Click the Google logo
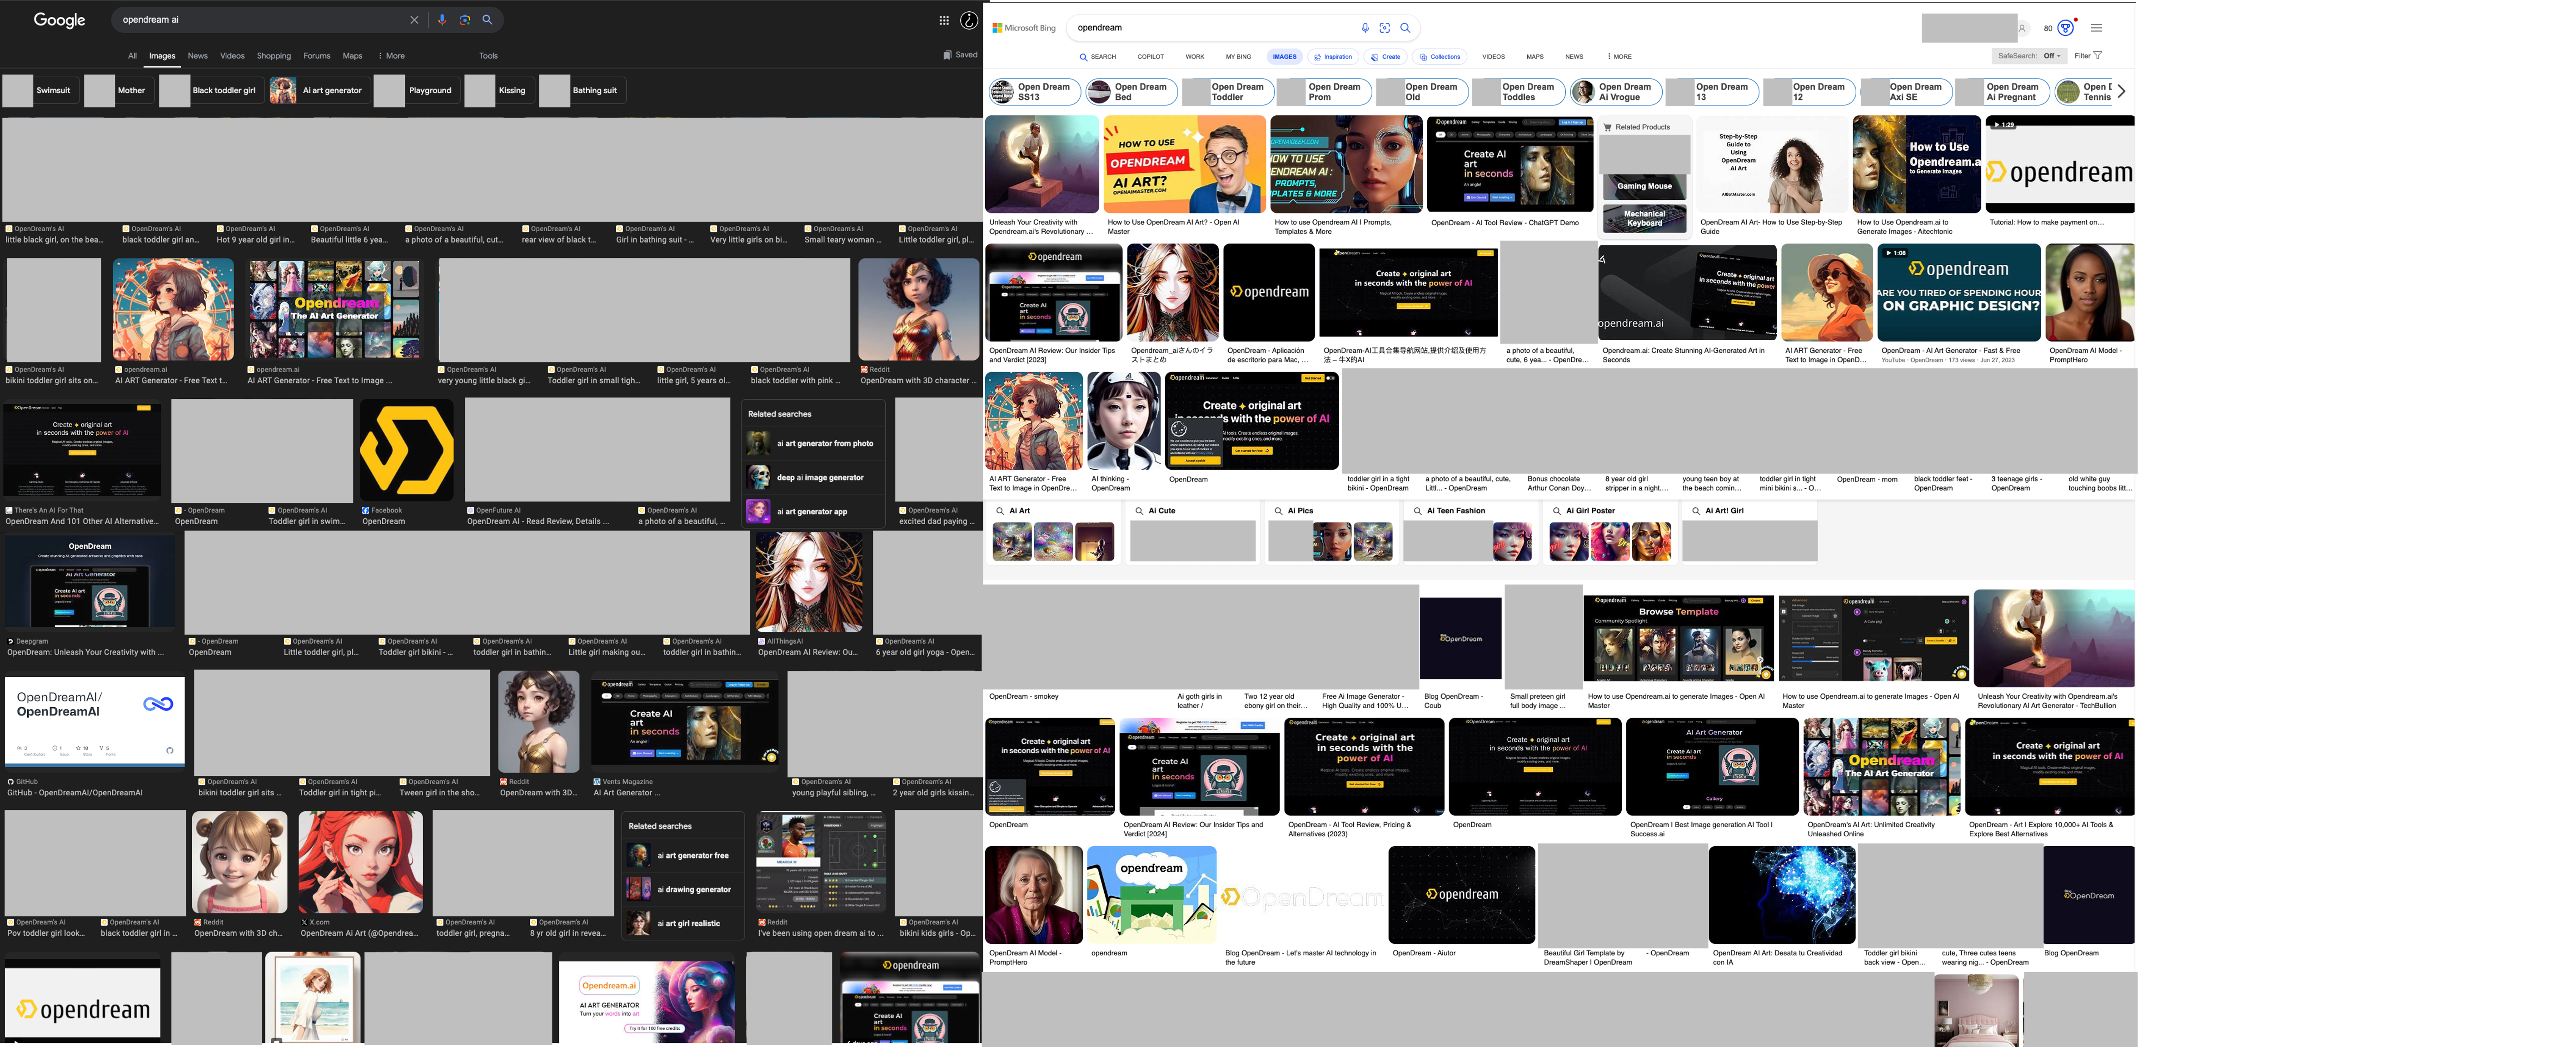The width and height of the screenshot is (2576, 1047). [60, 20]
